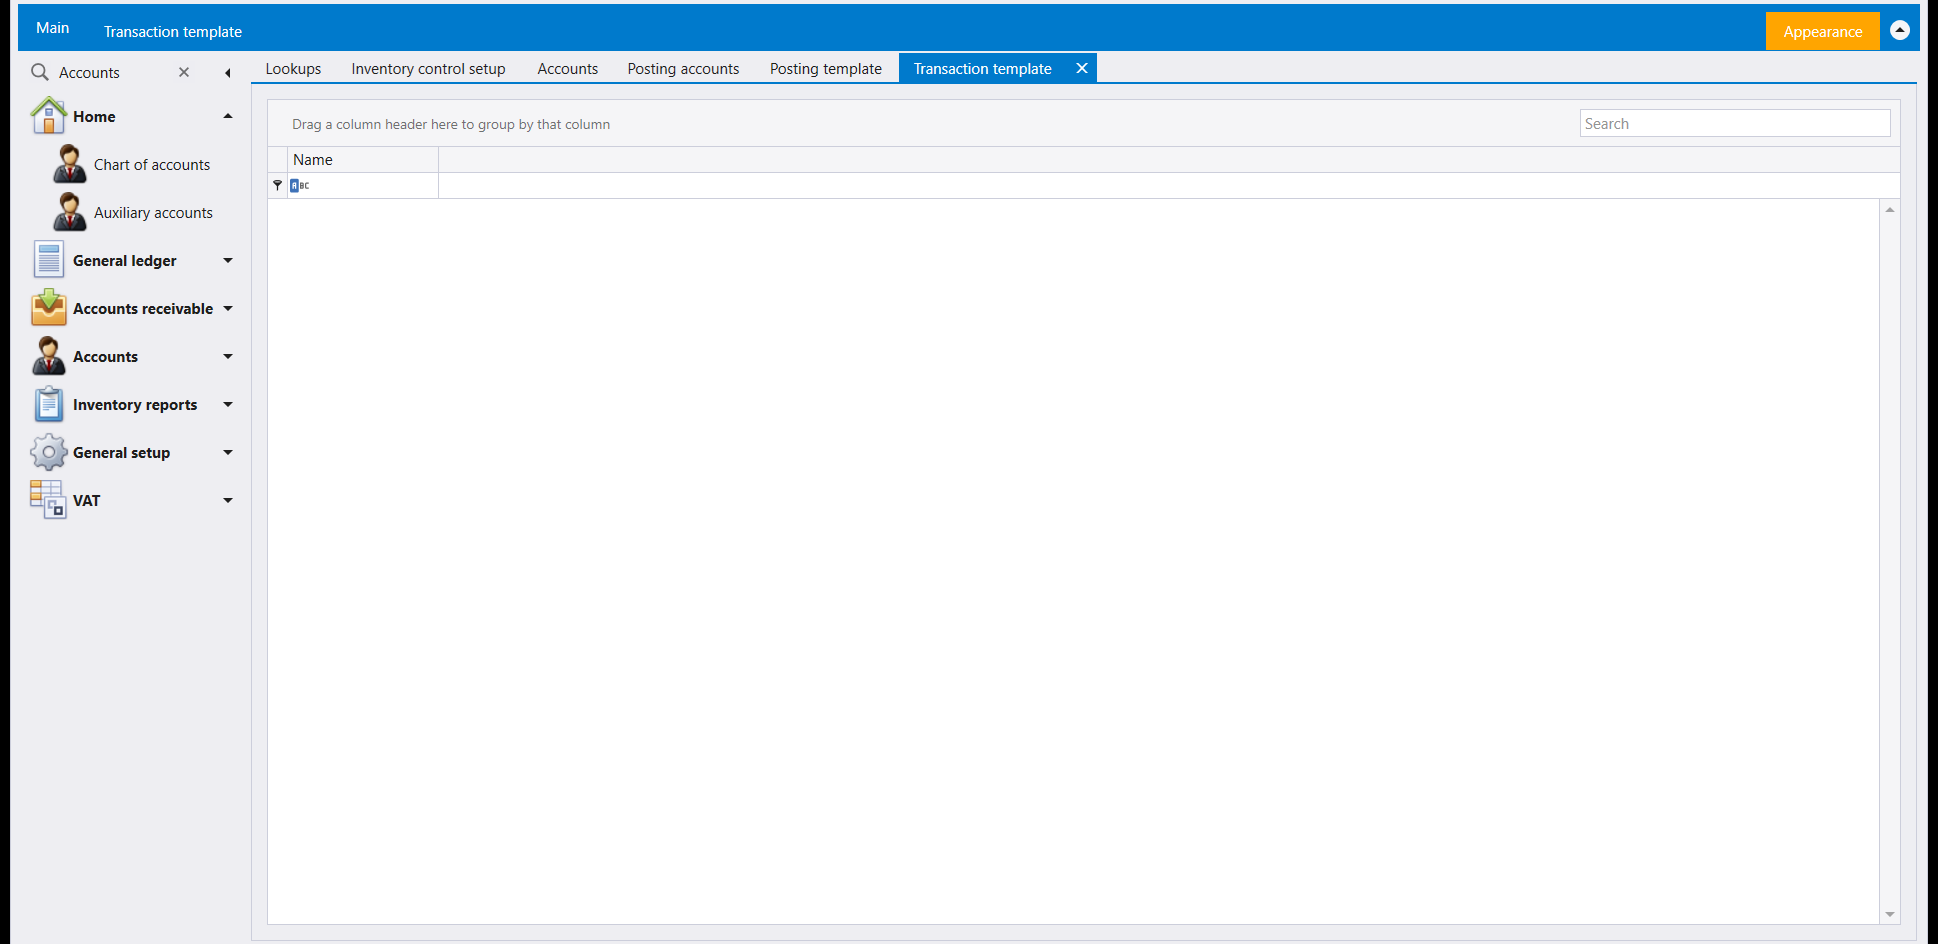
Task: Open Transaction template ribbon tab
Action: (173, 31)
